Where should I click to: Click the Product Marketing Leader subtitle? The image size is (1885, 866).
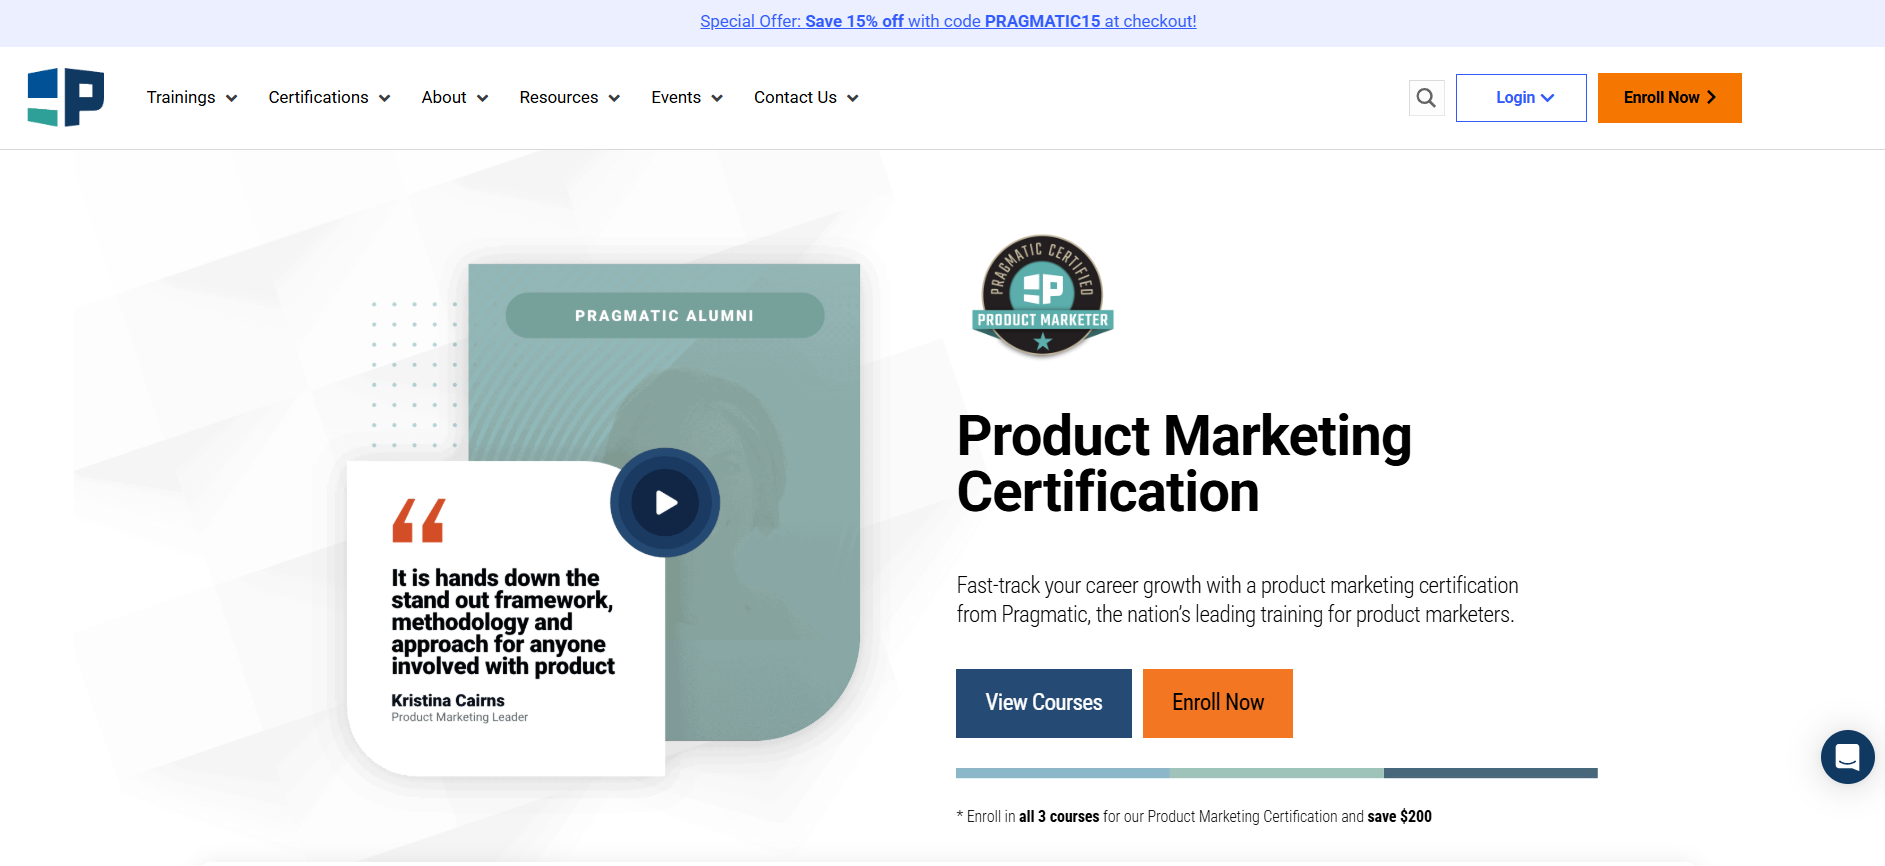[x=460, y=717]
